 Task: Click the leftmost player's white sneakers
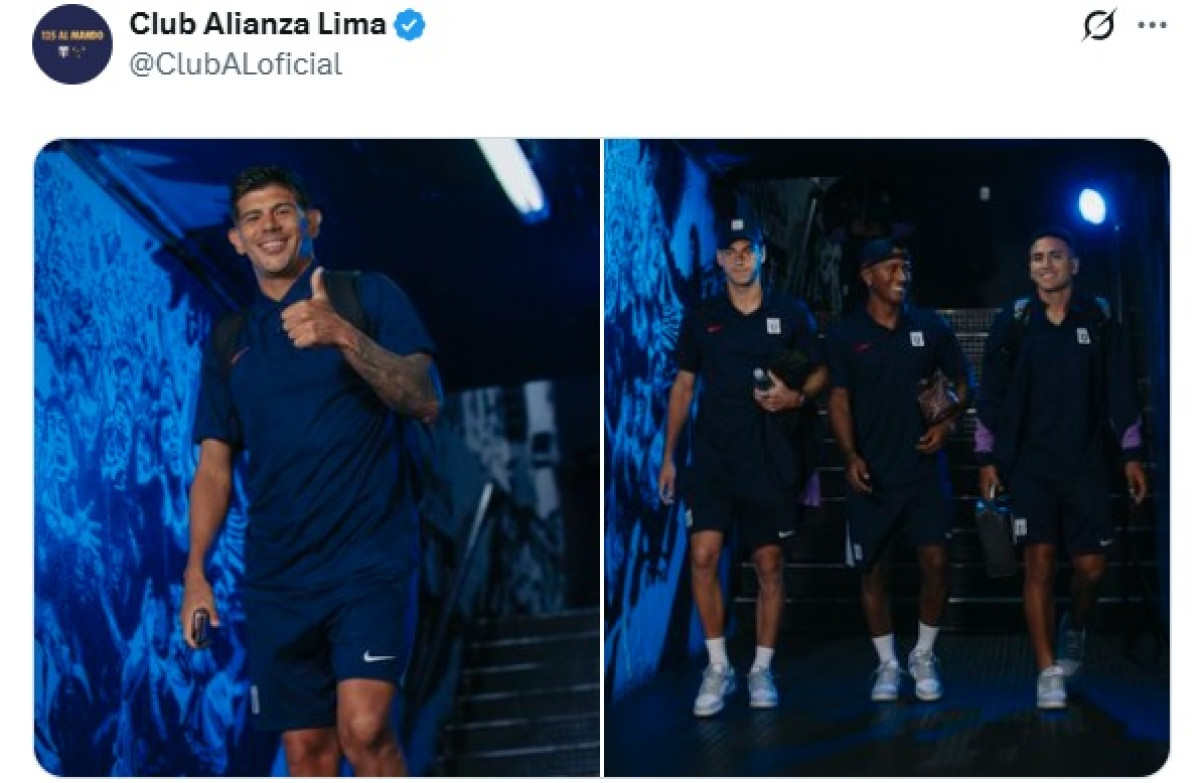point(736,688)
